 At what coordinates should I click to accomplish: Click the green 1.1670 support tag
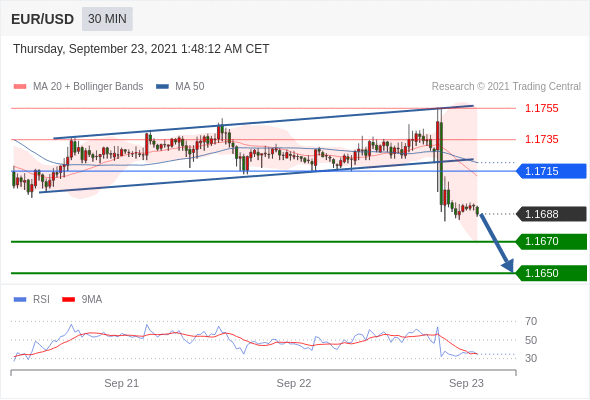coord(551,241)
